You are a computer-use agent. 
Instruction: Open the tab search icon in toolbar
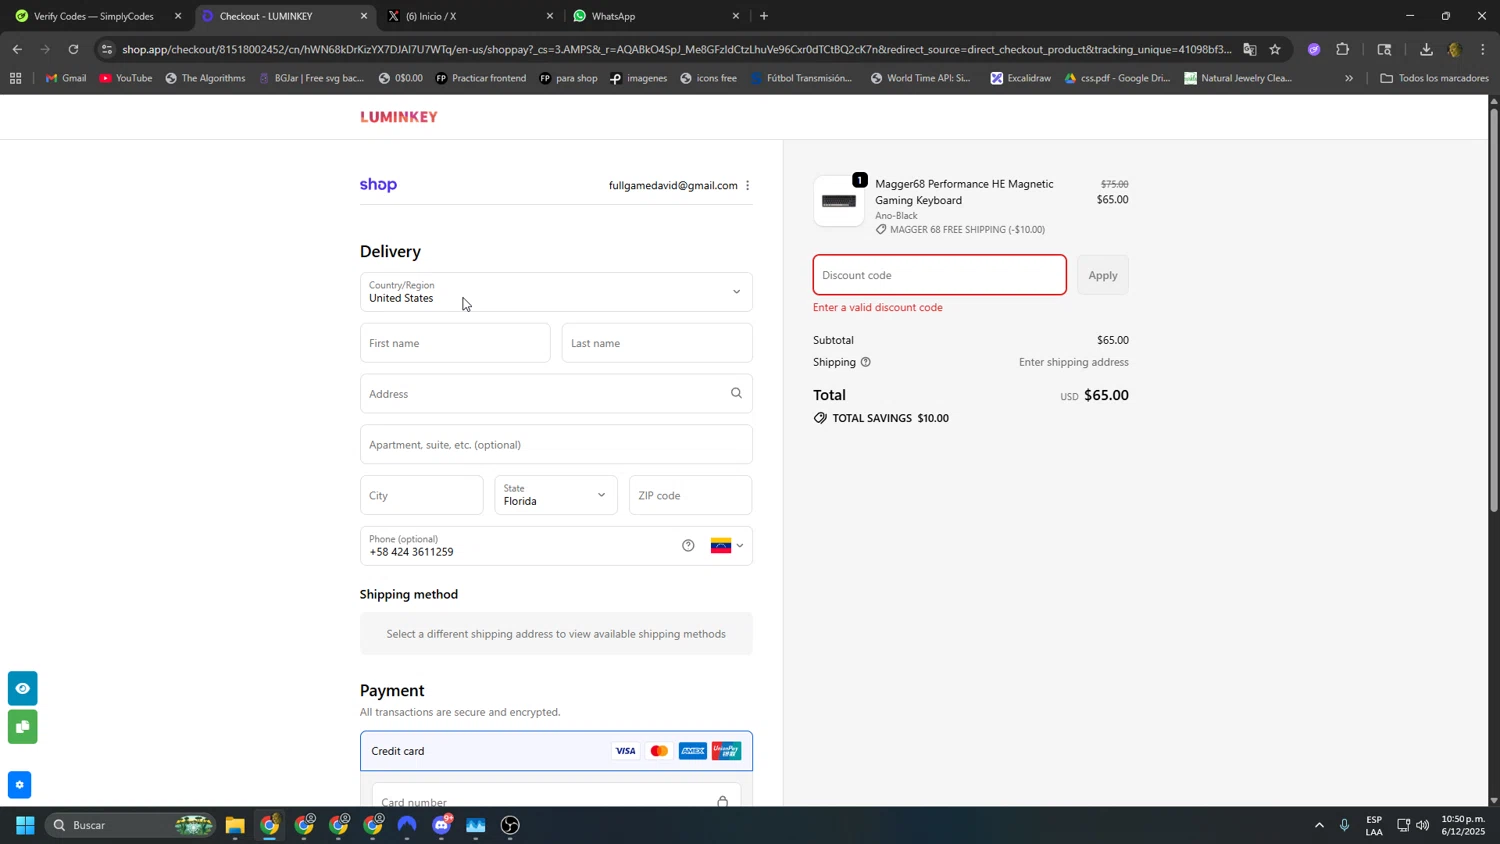pyautogui.click(x=1384, y=49)
